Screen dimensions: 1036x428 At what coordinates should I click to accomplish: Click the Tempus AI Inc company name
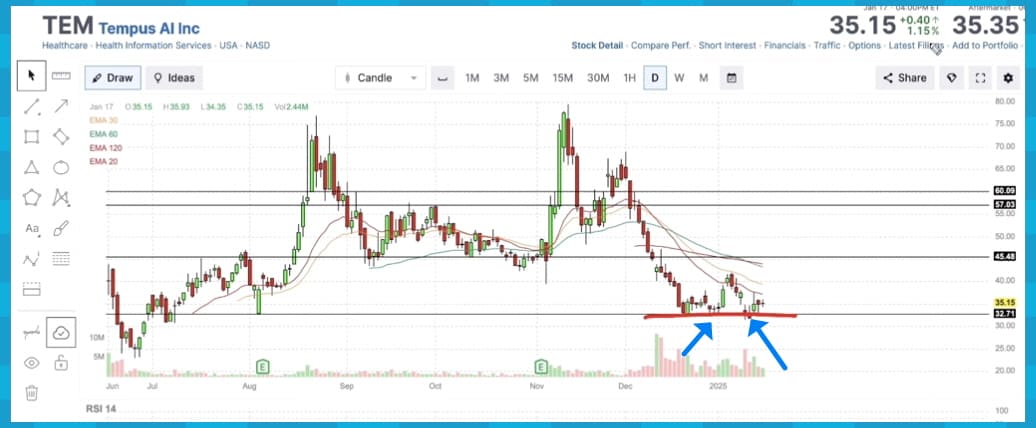(x=149, y=28)
